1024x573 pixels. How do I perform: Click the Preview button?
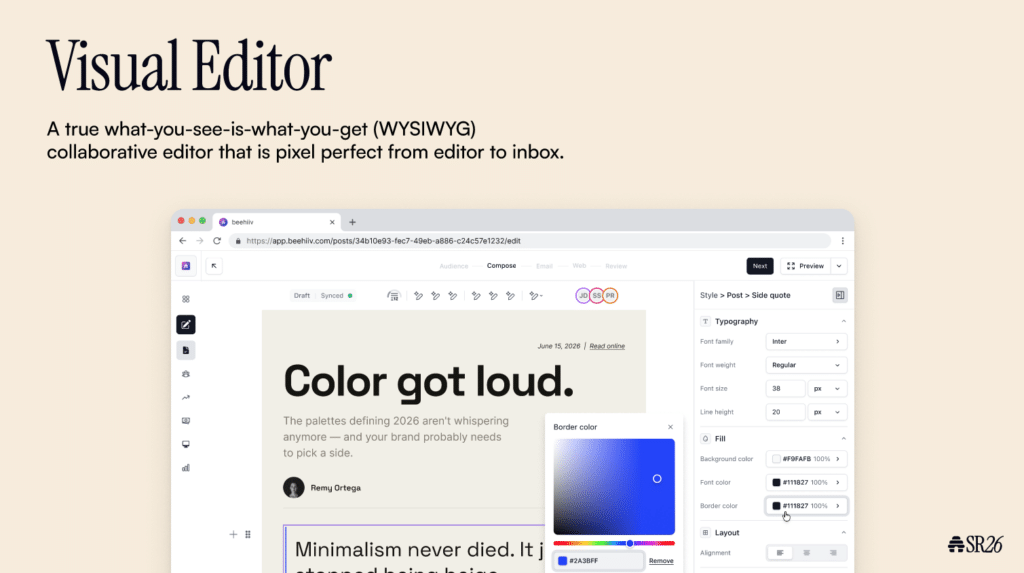(x=806, y=266)
